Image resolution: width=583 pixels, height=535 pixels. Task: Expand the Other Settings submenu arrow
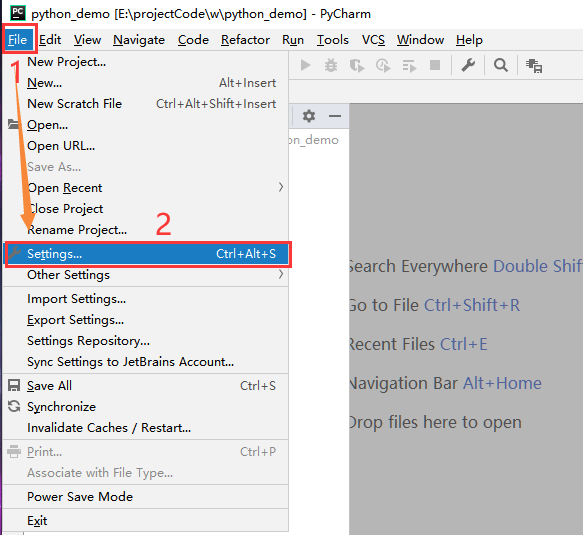click(x=281, y=274)
